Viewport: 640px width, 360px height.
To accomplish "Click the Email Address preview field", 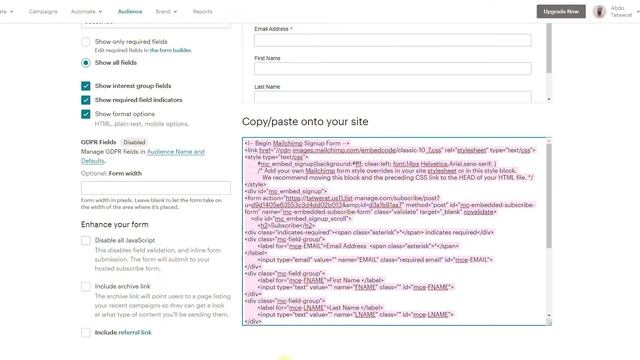I will tap(393, 40).
